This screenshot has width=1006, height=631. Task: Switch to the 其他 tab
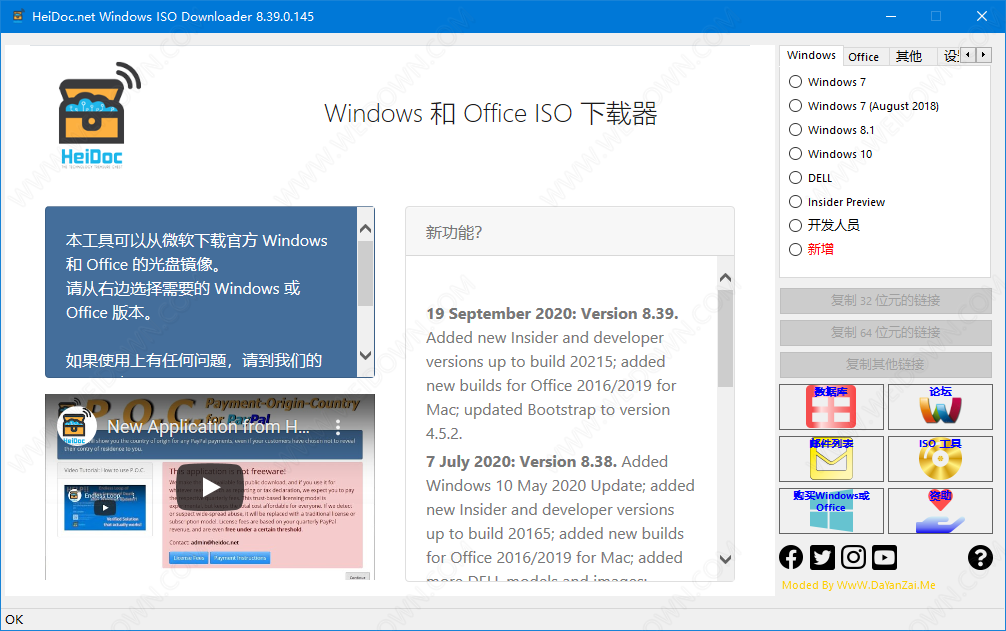(908, 57)
